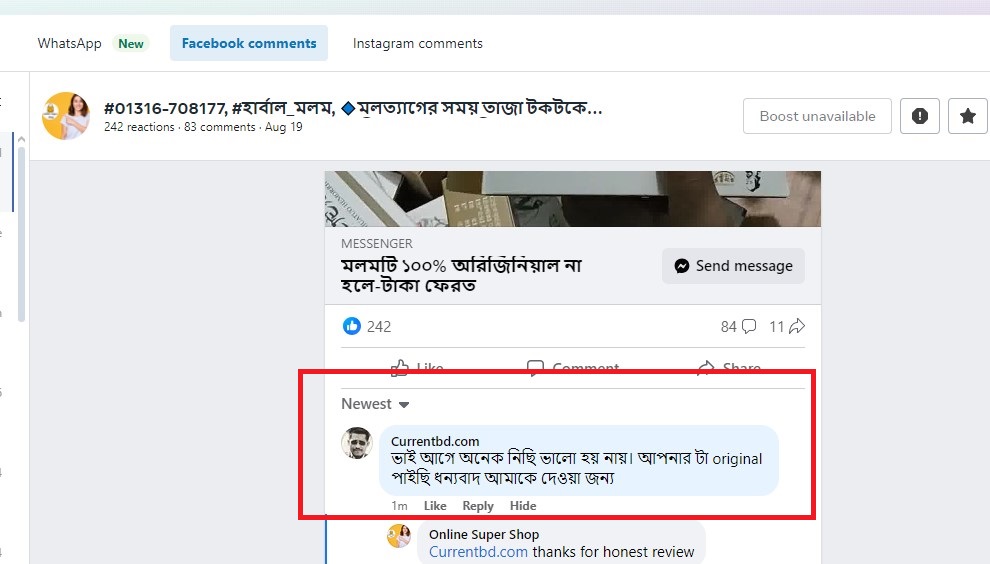Reply to the Currentbd.com comment
Screen dimensions: 990x564
tap(478, 505)
